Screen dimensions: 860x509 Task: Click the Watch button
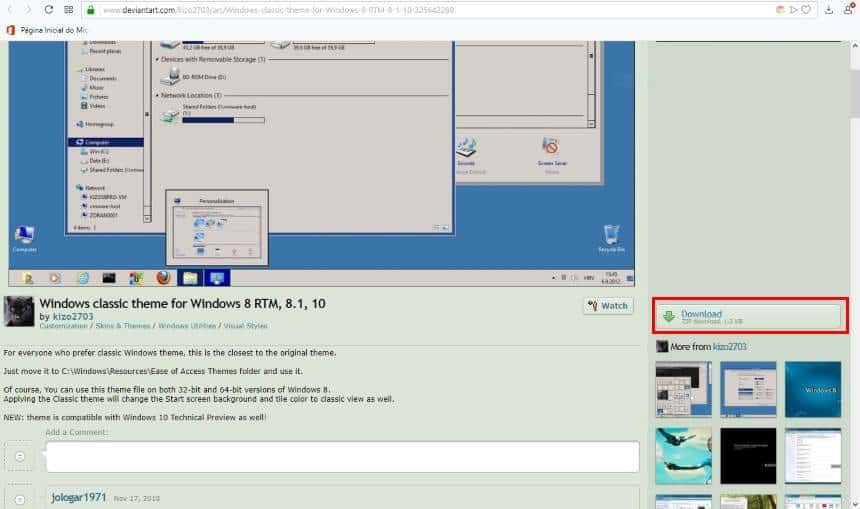coord(608,306)
